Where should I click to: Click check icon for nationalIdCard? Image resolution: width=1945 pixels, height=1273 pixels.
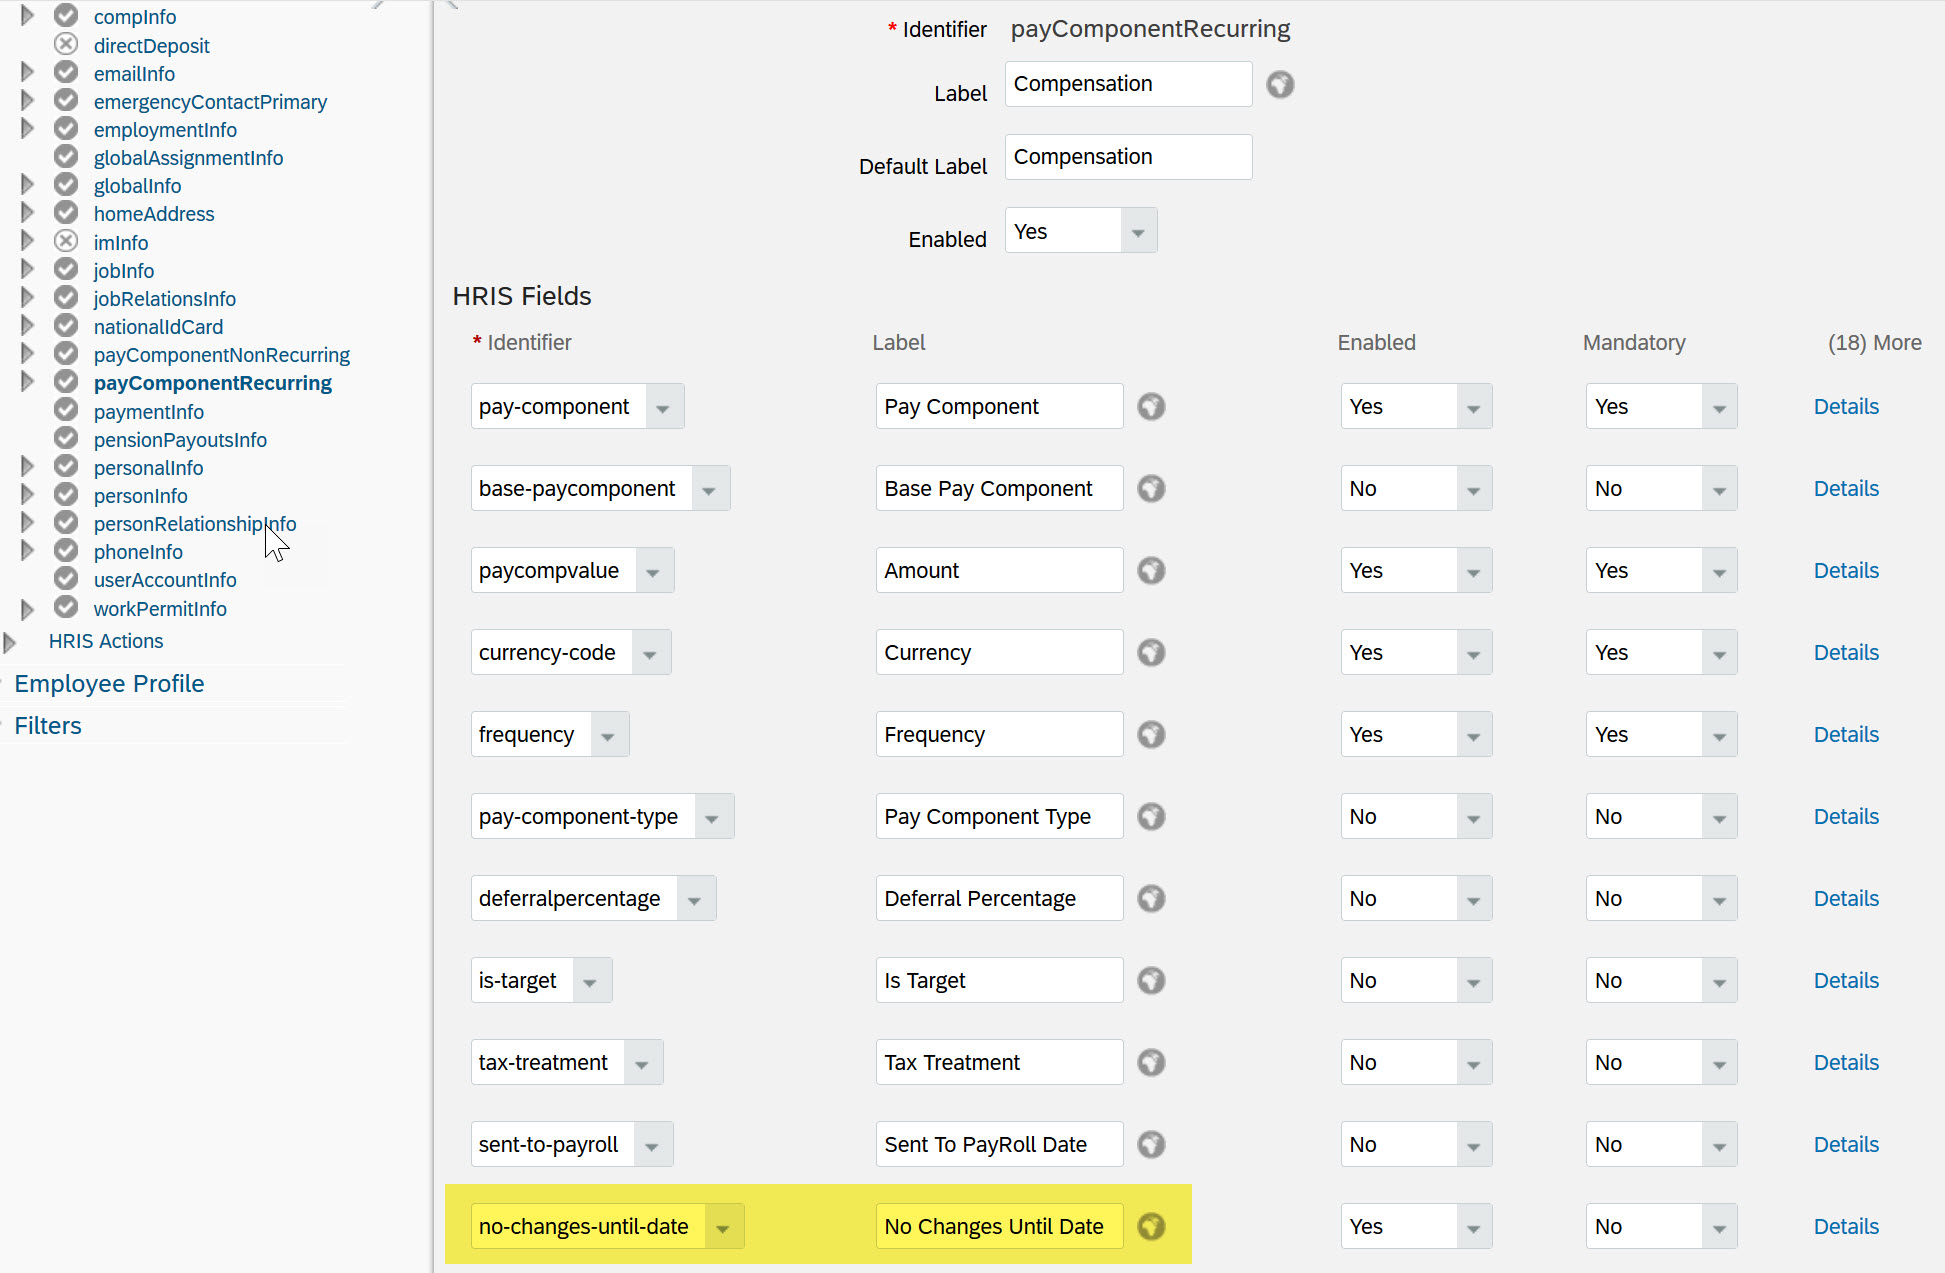pyautogui.click(x=66, y=325)
